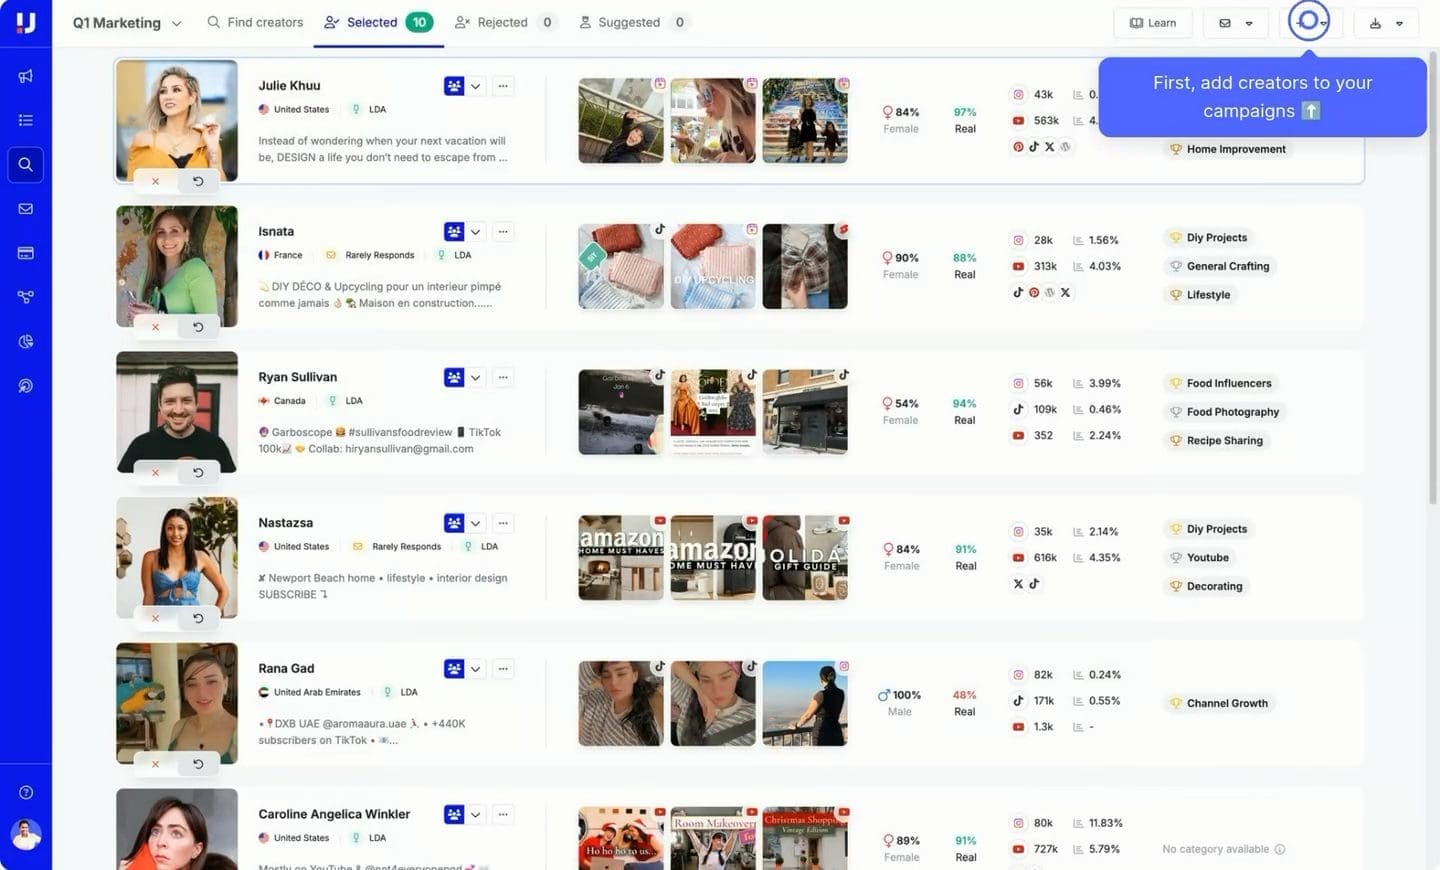Remove Julie Khuu with the X icon

tap(155, 181)
